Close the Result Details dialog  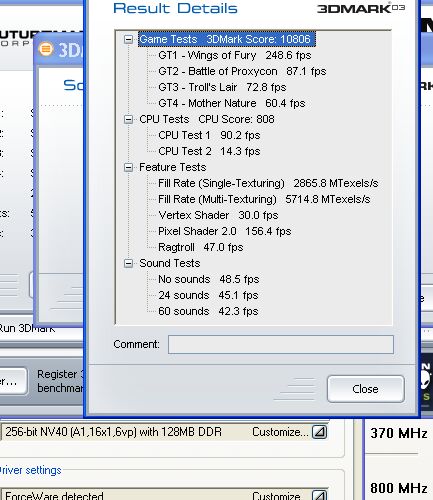click(366, 389)
